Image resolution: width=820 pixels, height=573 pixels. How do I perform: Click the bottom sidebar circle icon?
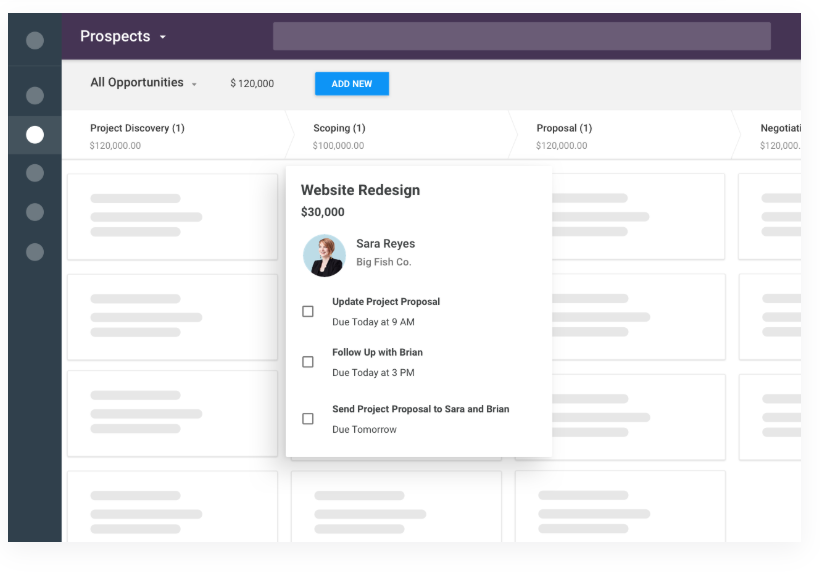[x=35, y=252]
